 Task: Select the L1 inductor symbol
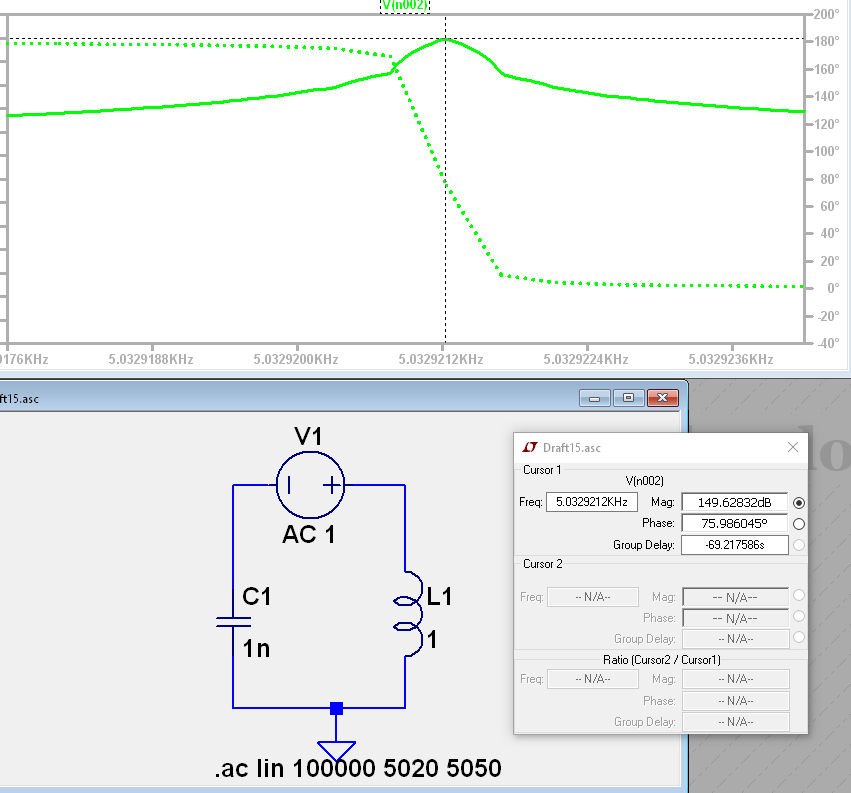pyautogui.click(x=410, y=613)
